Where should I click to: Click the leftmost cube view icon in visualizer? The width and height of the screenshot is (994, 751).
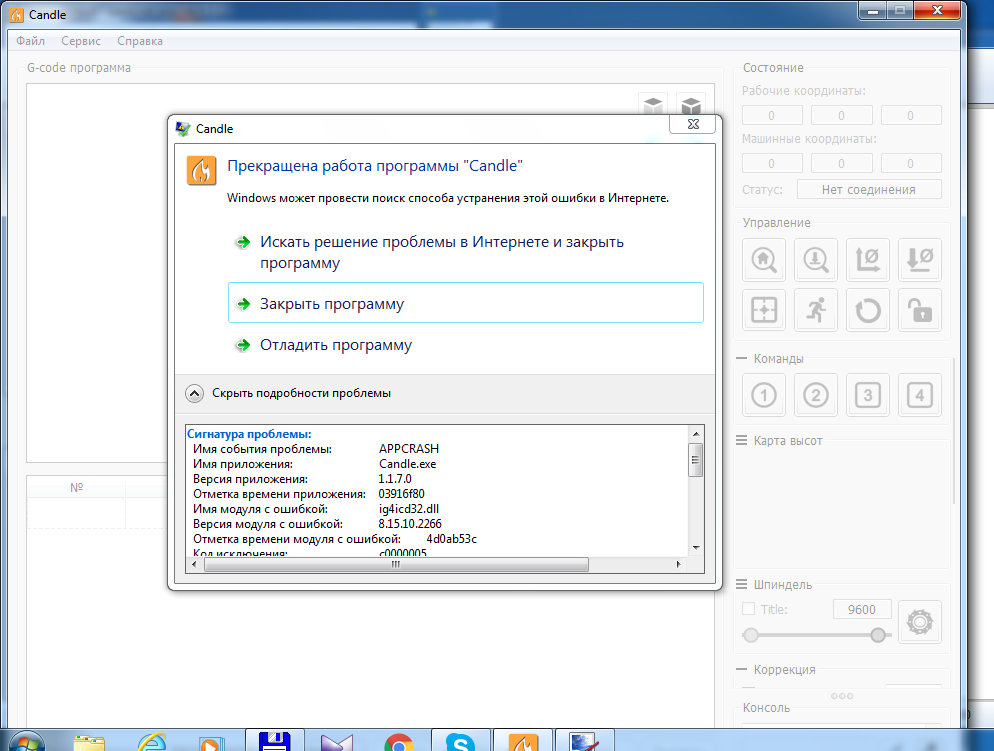click(653, 105)
